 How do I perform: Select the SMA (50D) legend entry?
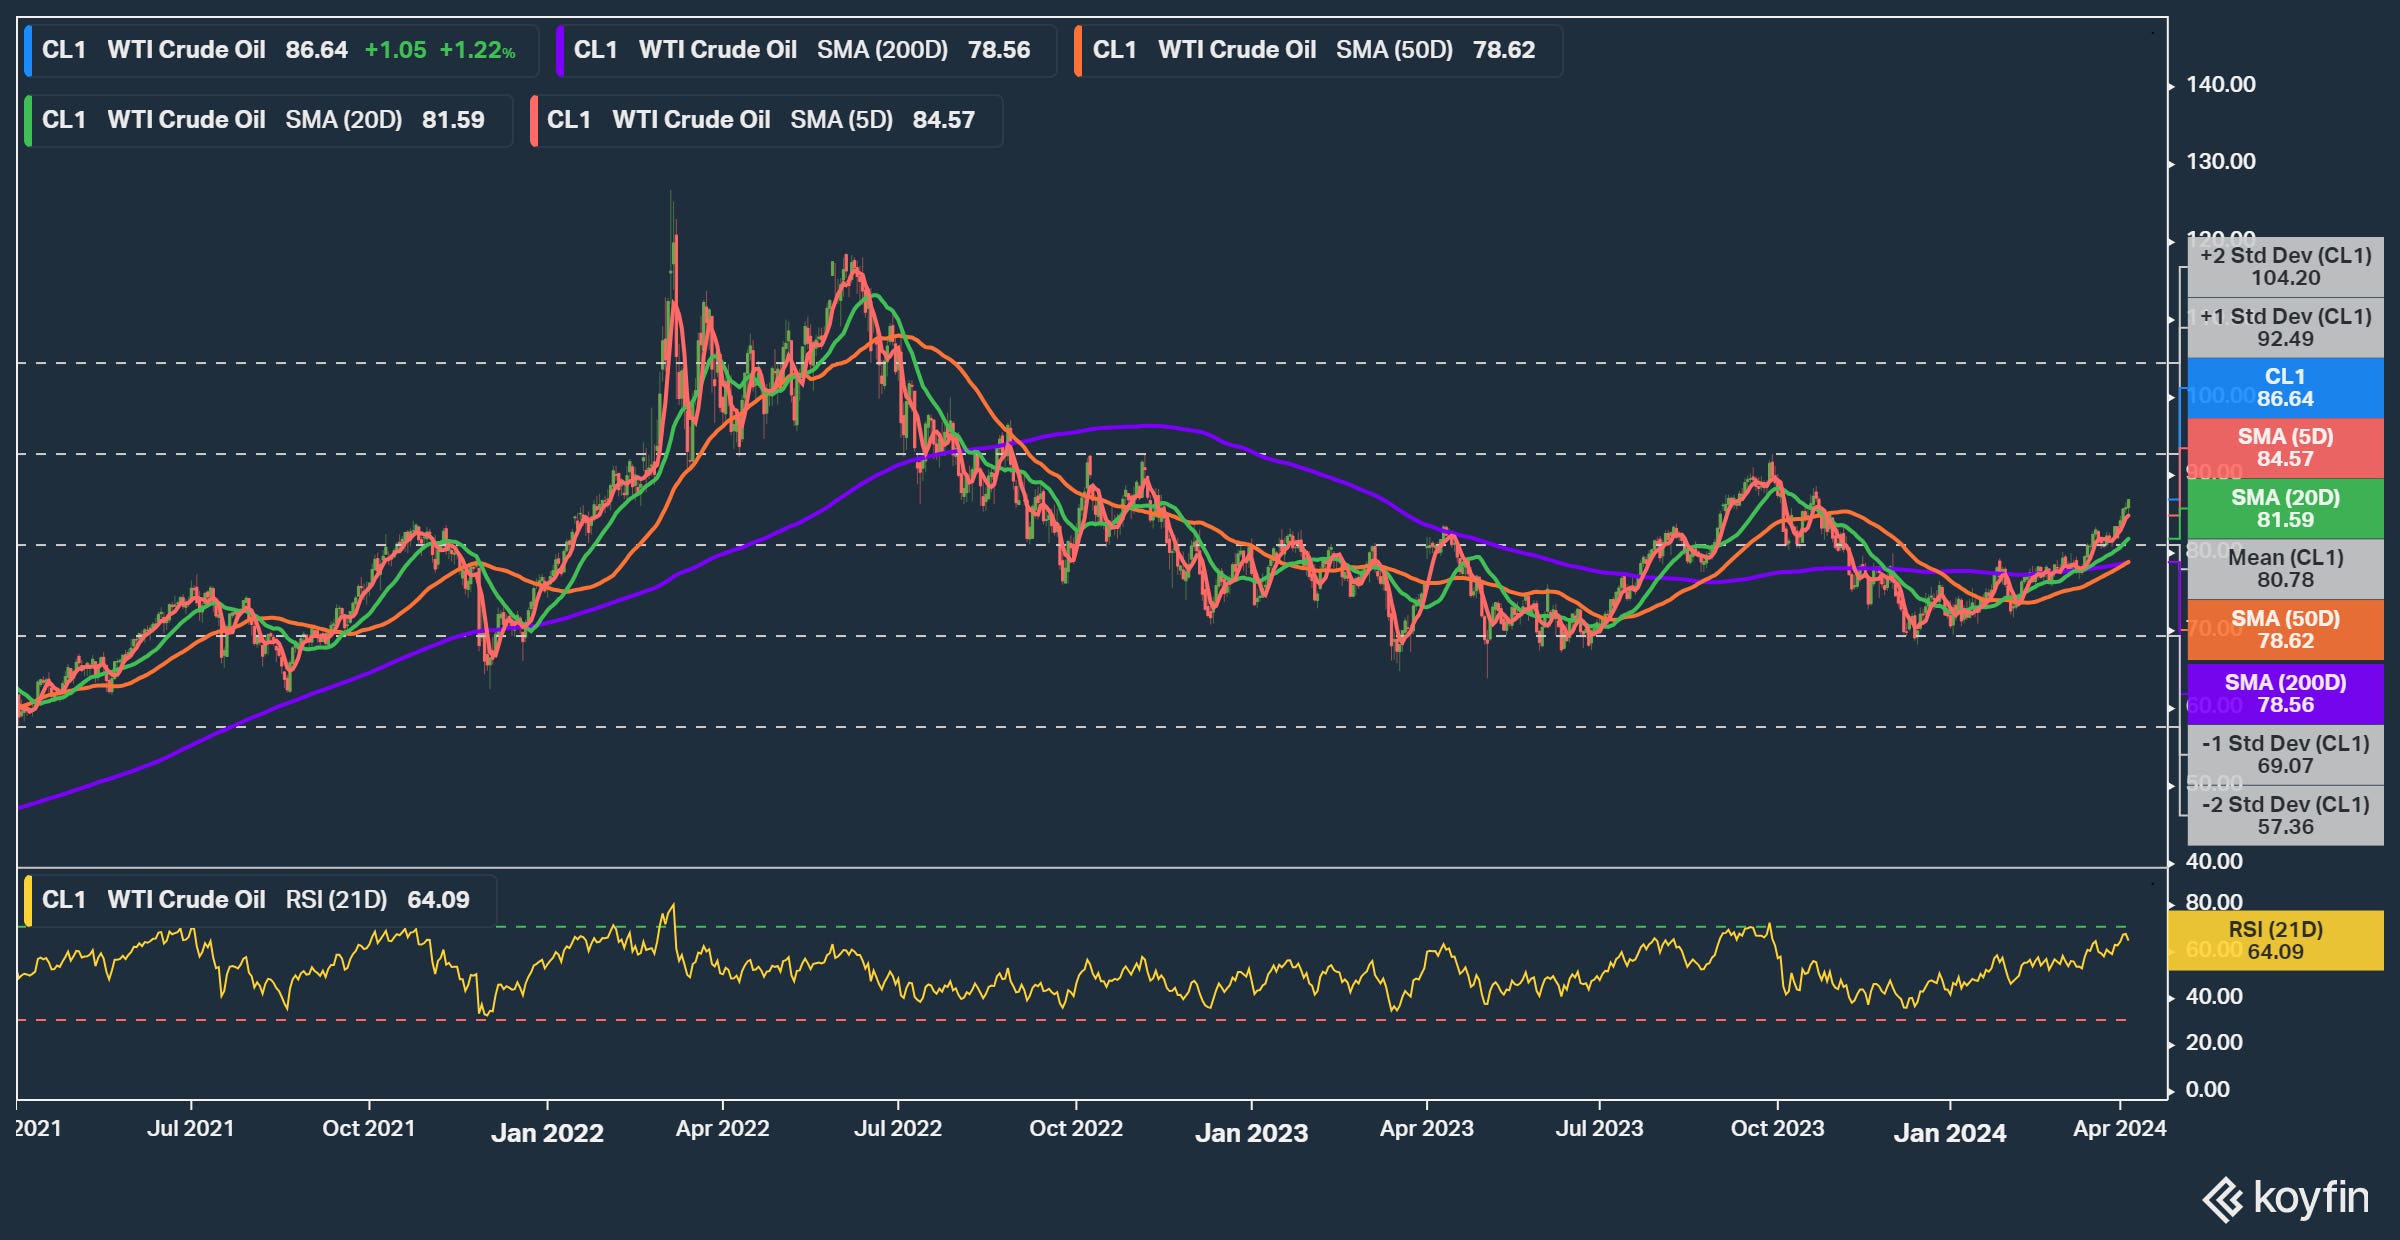[1318, 51]
